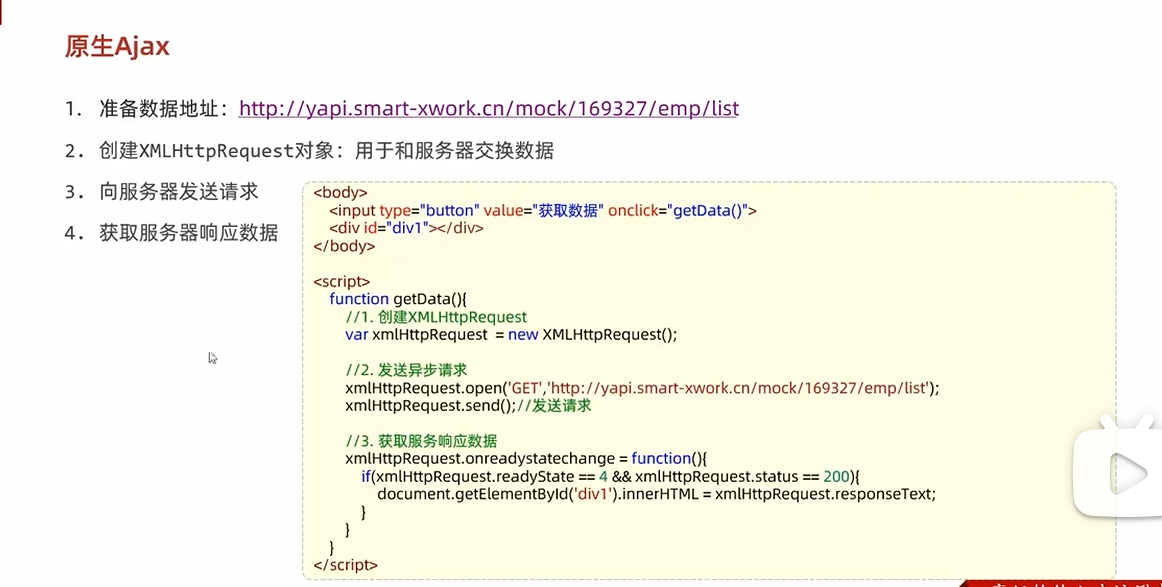Open the yapi.smart-xwork.cn emp/list link
1162x587 pixels.
coord(488,109)
